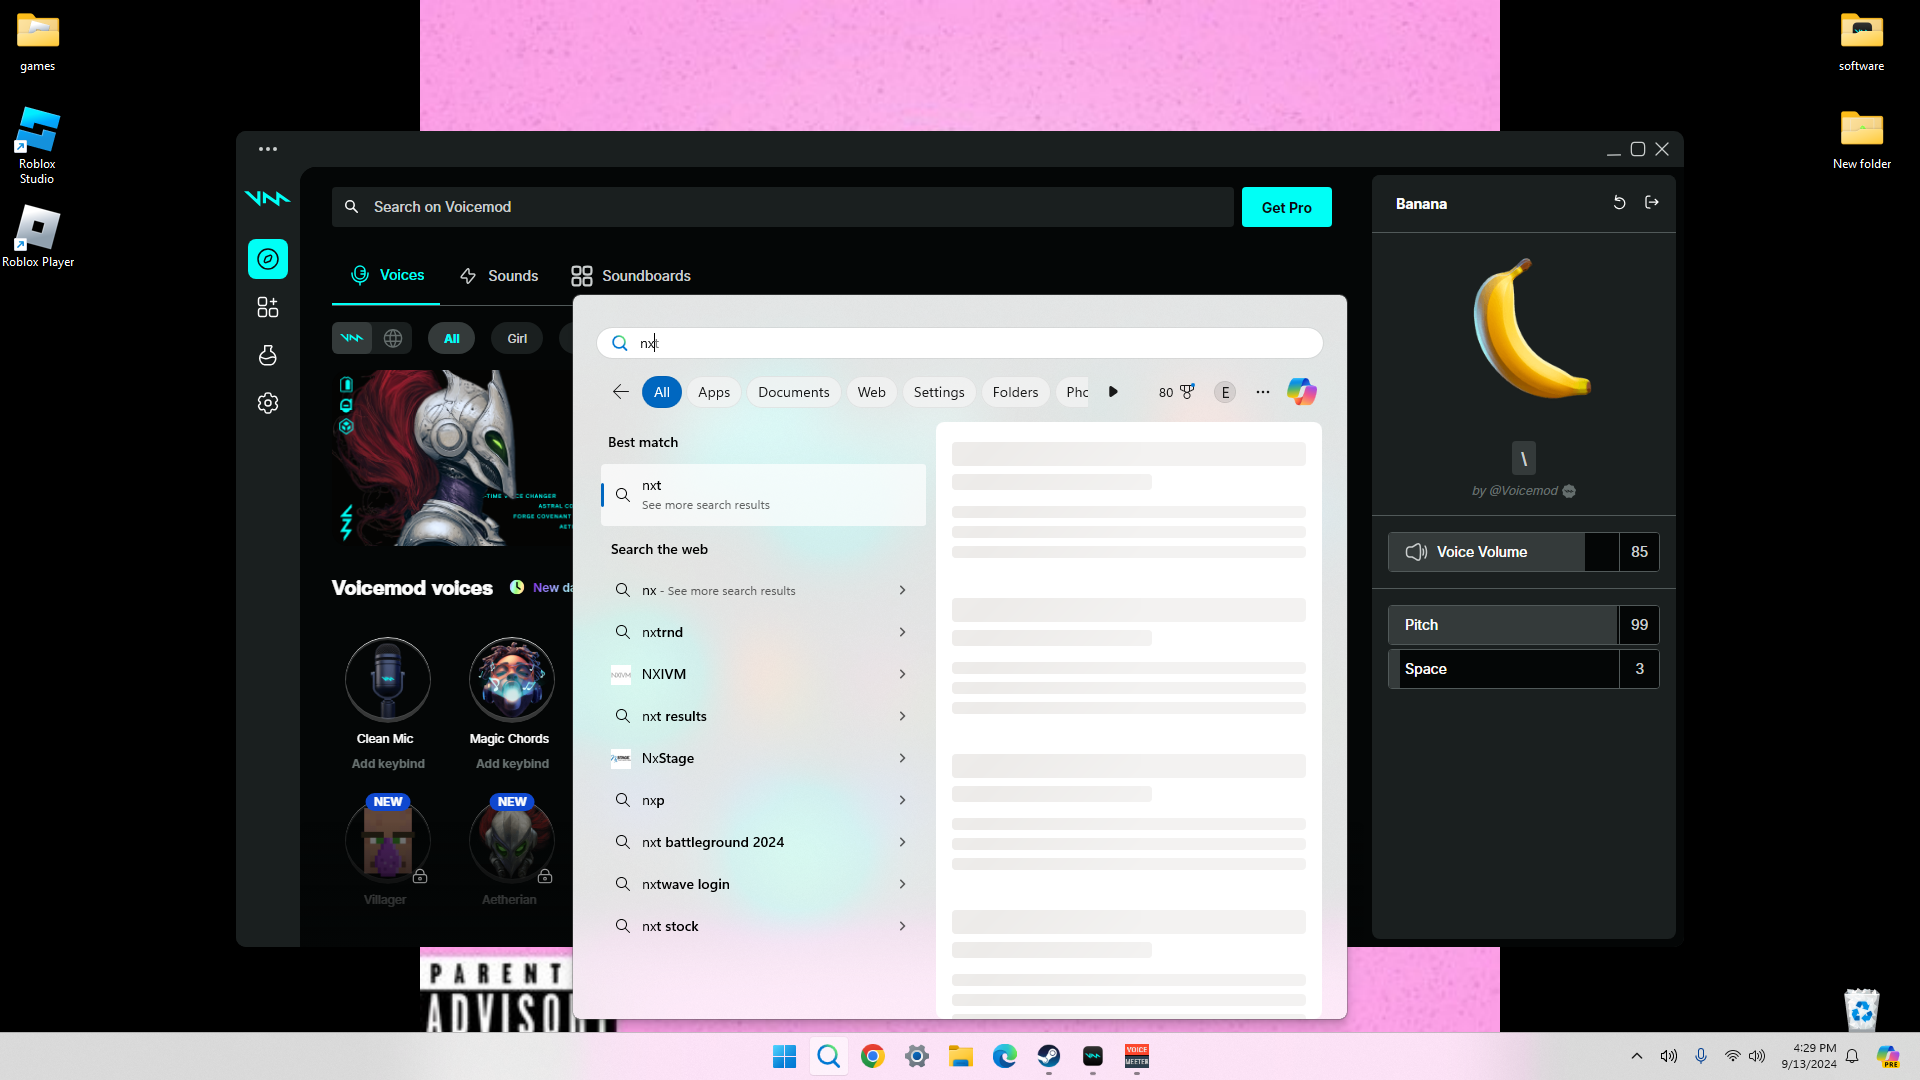
Task: Adjust the Pitch slider
Action: point(1503,625)
